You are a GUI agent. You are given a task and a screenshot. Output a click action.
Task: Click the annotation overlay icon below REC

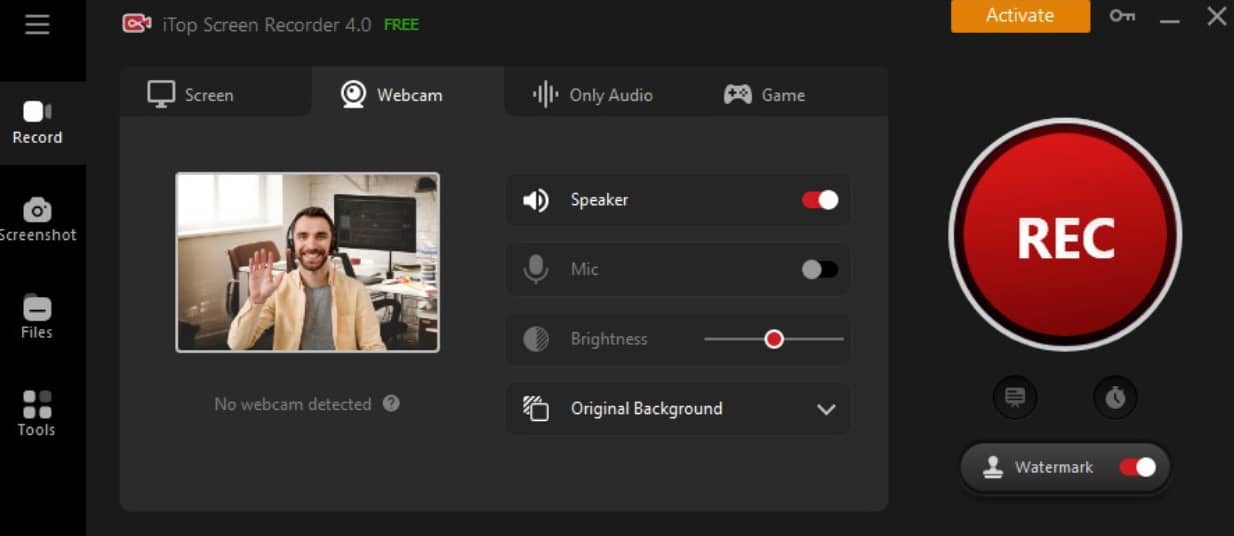[x=1015, y=398]
